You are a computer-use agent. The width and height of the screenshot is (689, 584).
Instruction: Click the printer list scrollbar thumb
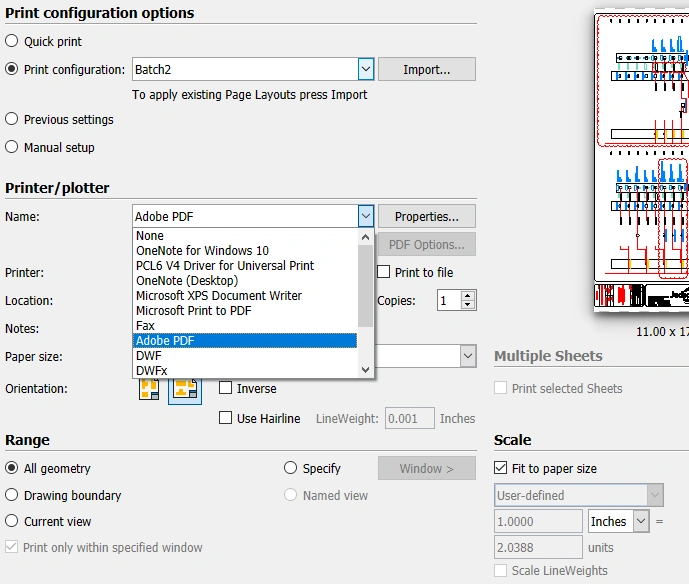[365, 286]
